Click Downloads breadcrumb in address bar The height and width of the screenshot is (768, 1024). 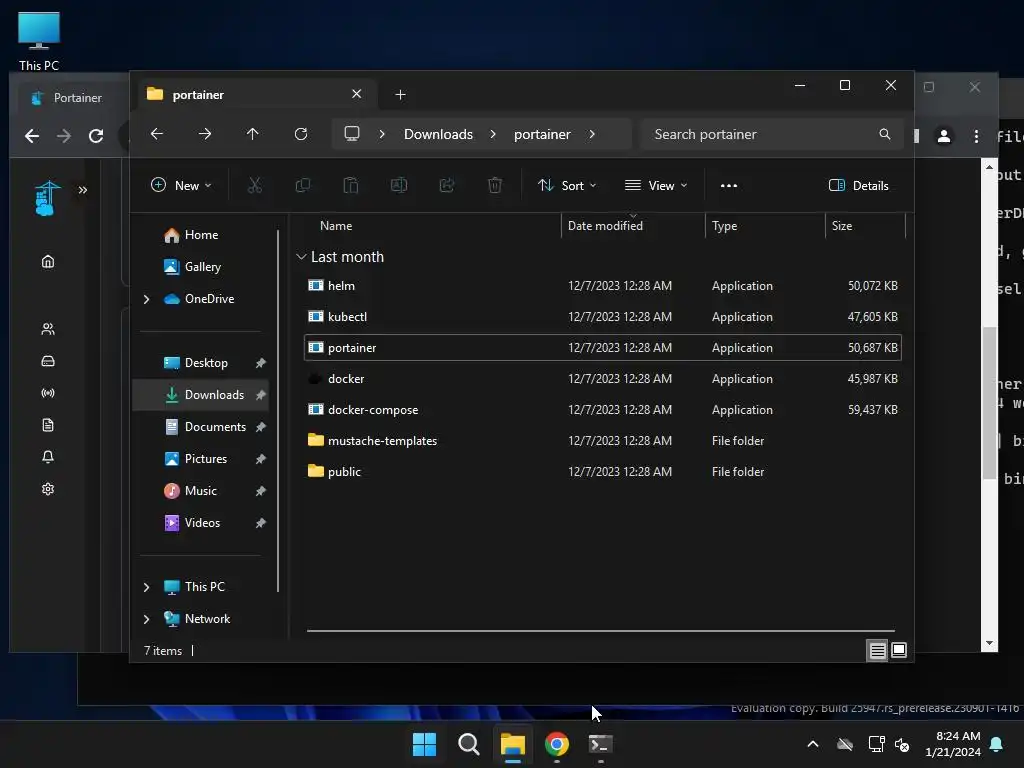coord(438,134)
